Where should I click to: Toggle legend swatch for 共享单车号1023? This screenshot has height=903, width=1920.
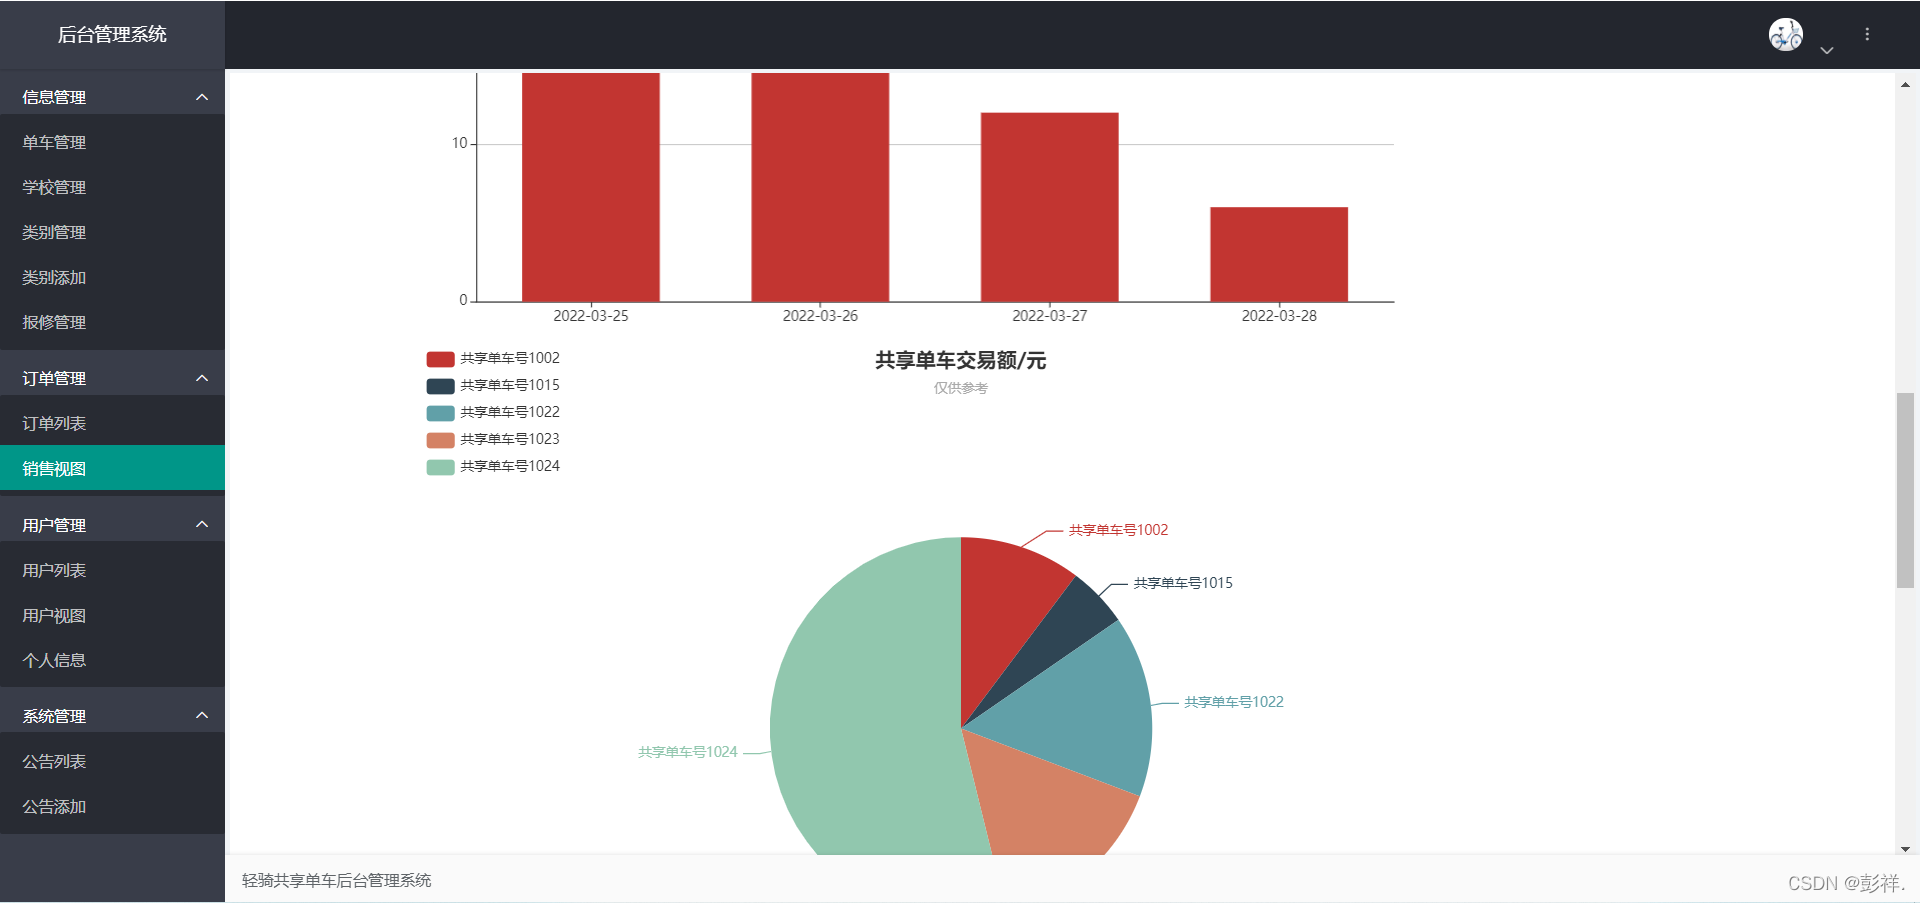[x=440, y=440]
